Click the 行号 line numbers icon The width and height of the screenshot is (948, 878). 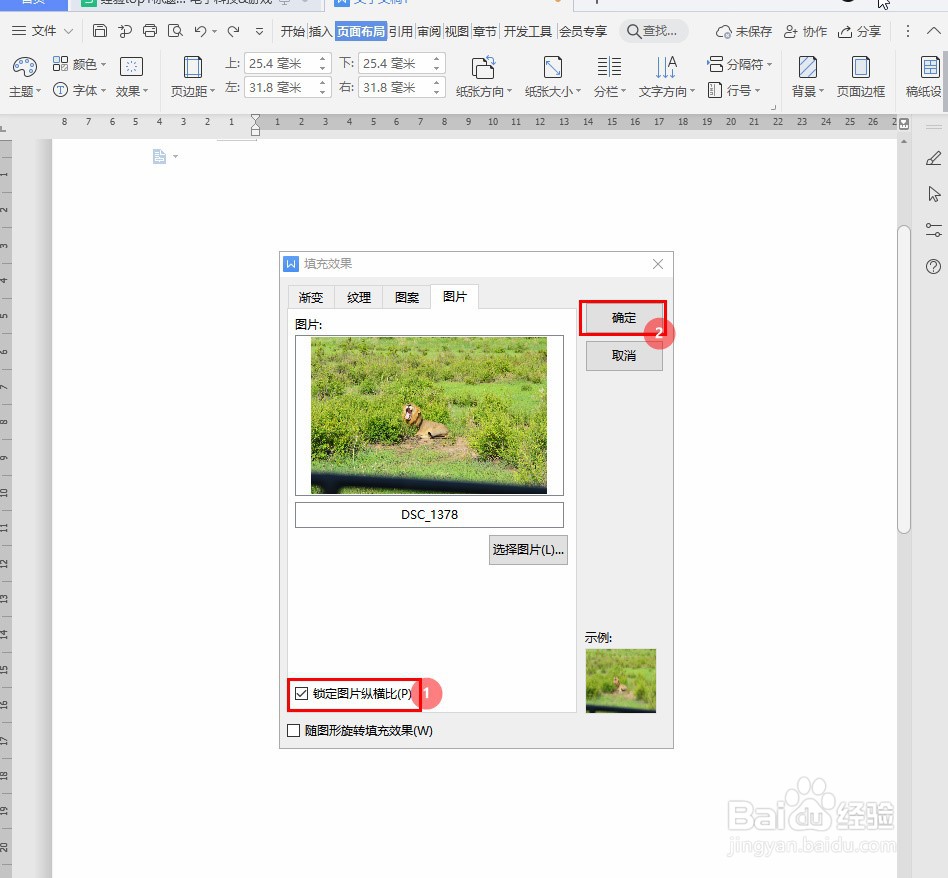[x=715, y=90]
